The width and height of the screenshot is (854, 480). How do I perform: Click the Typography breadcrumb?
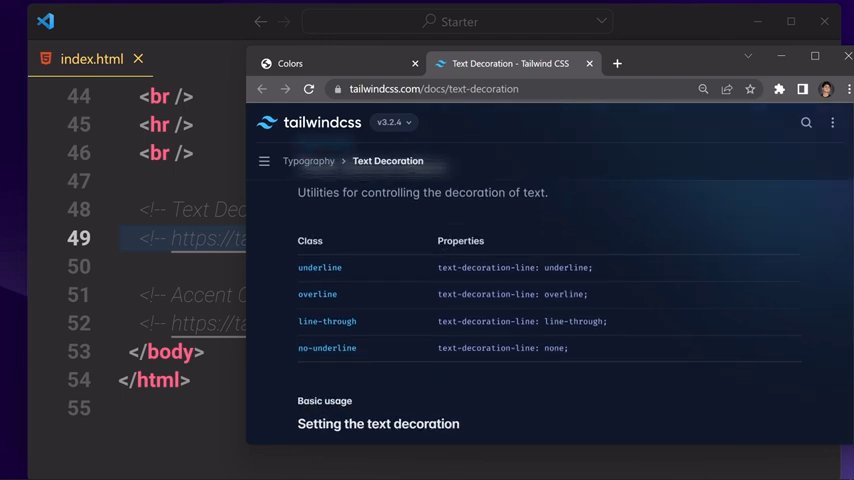[x=308, y=161]
